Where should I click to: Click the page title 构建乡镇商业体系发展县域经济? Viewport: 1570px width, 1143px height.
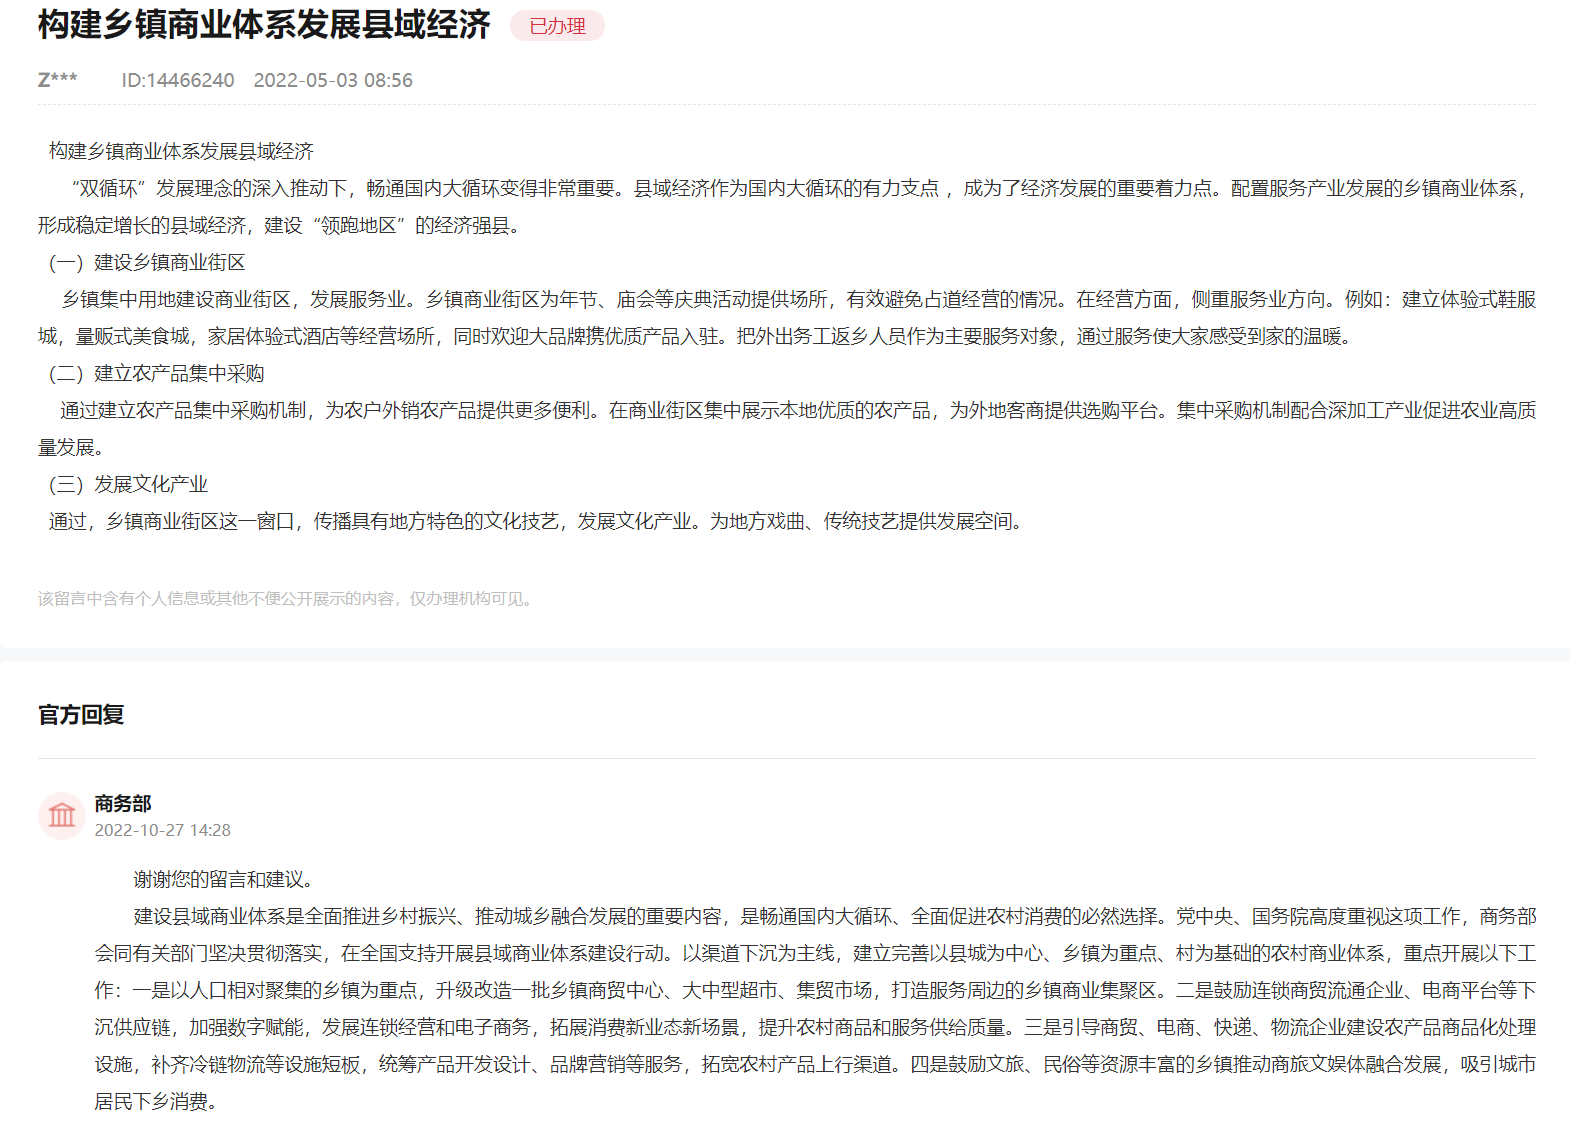coord(264,25)
